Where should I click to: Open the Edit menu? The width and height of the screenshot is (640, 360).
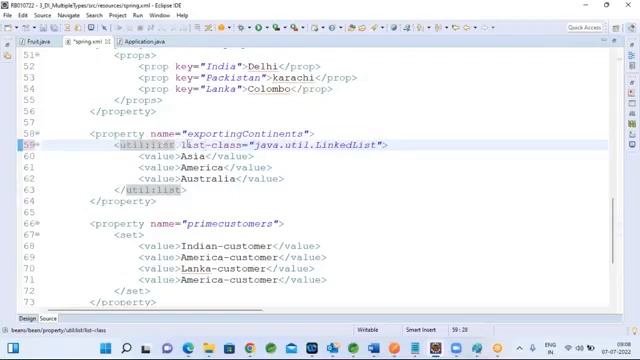coord(23,16)
